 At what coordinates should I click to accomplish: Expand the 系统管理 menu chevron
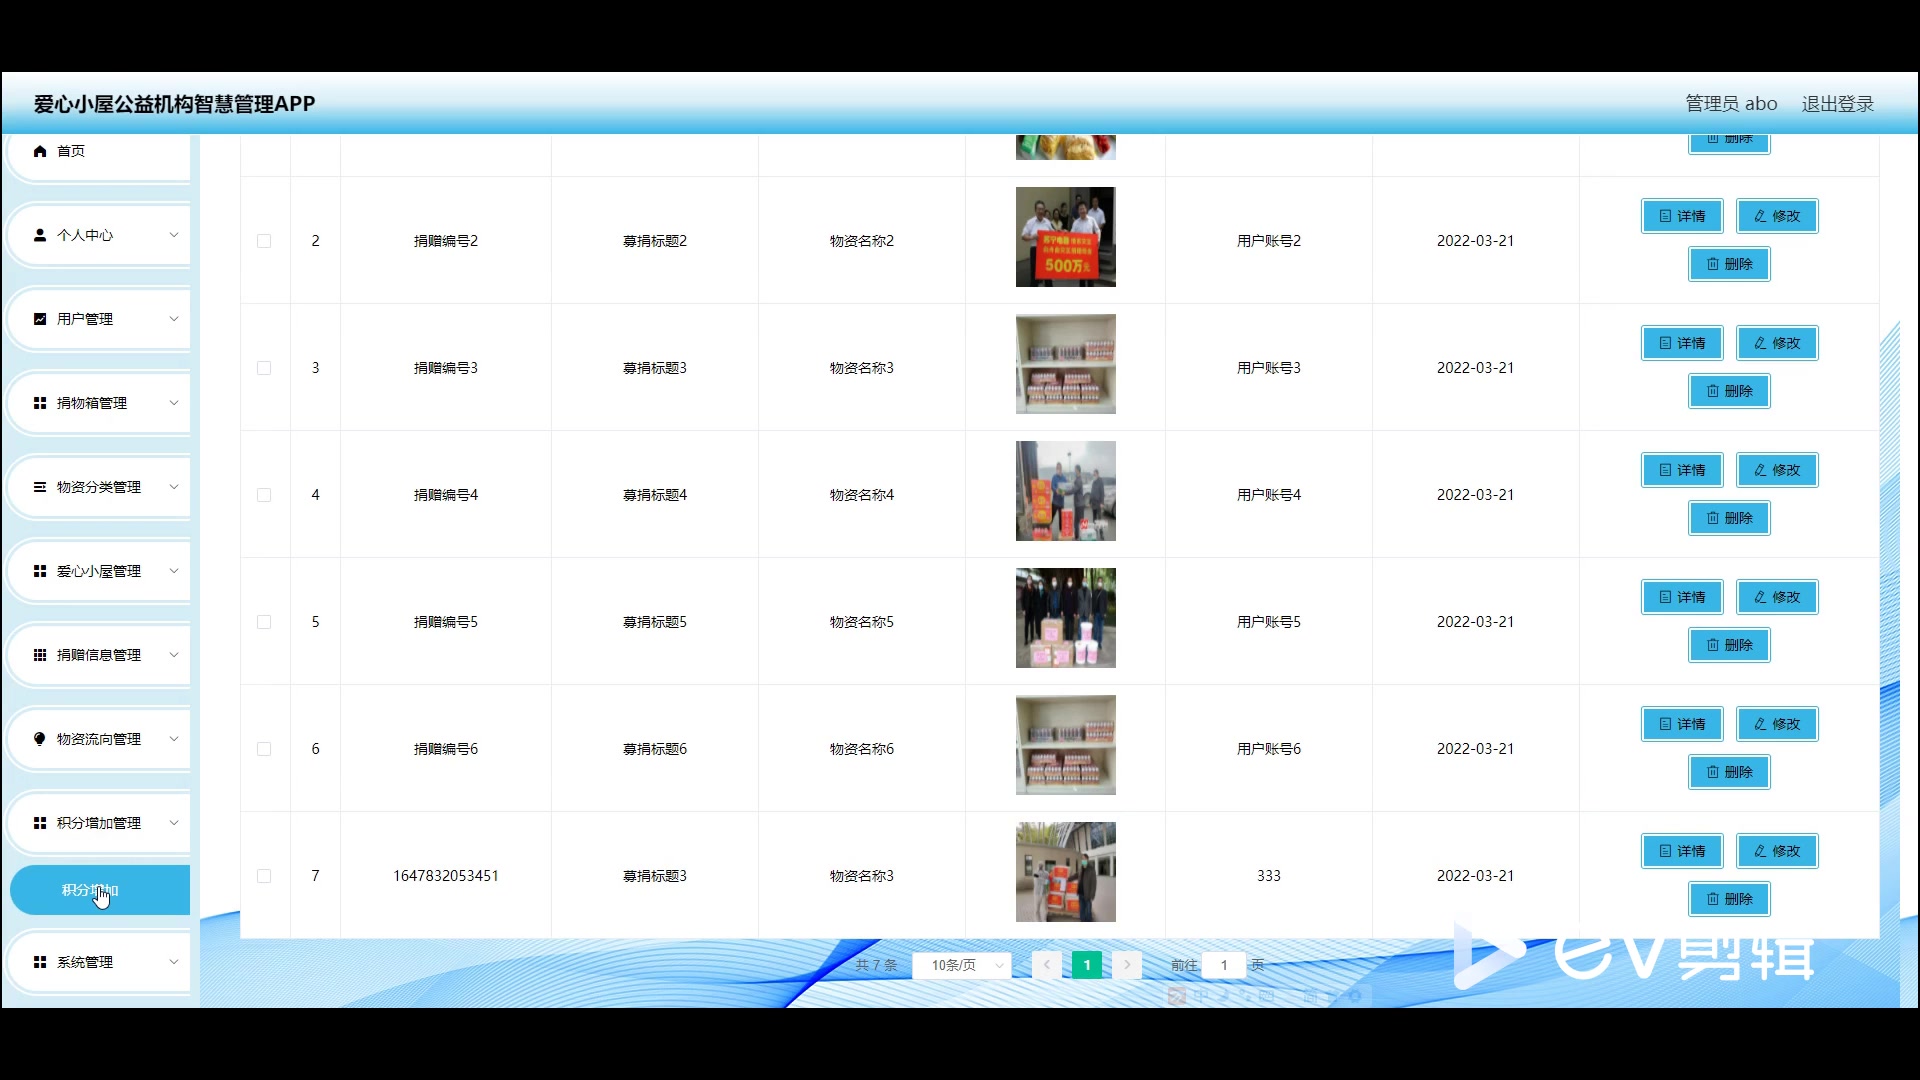[x=174, y=962]
